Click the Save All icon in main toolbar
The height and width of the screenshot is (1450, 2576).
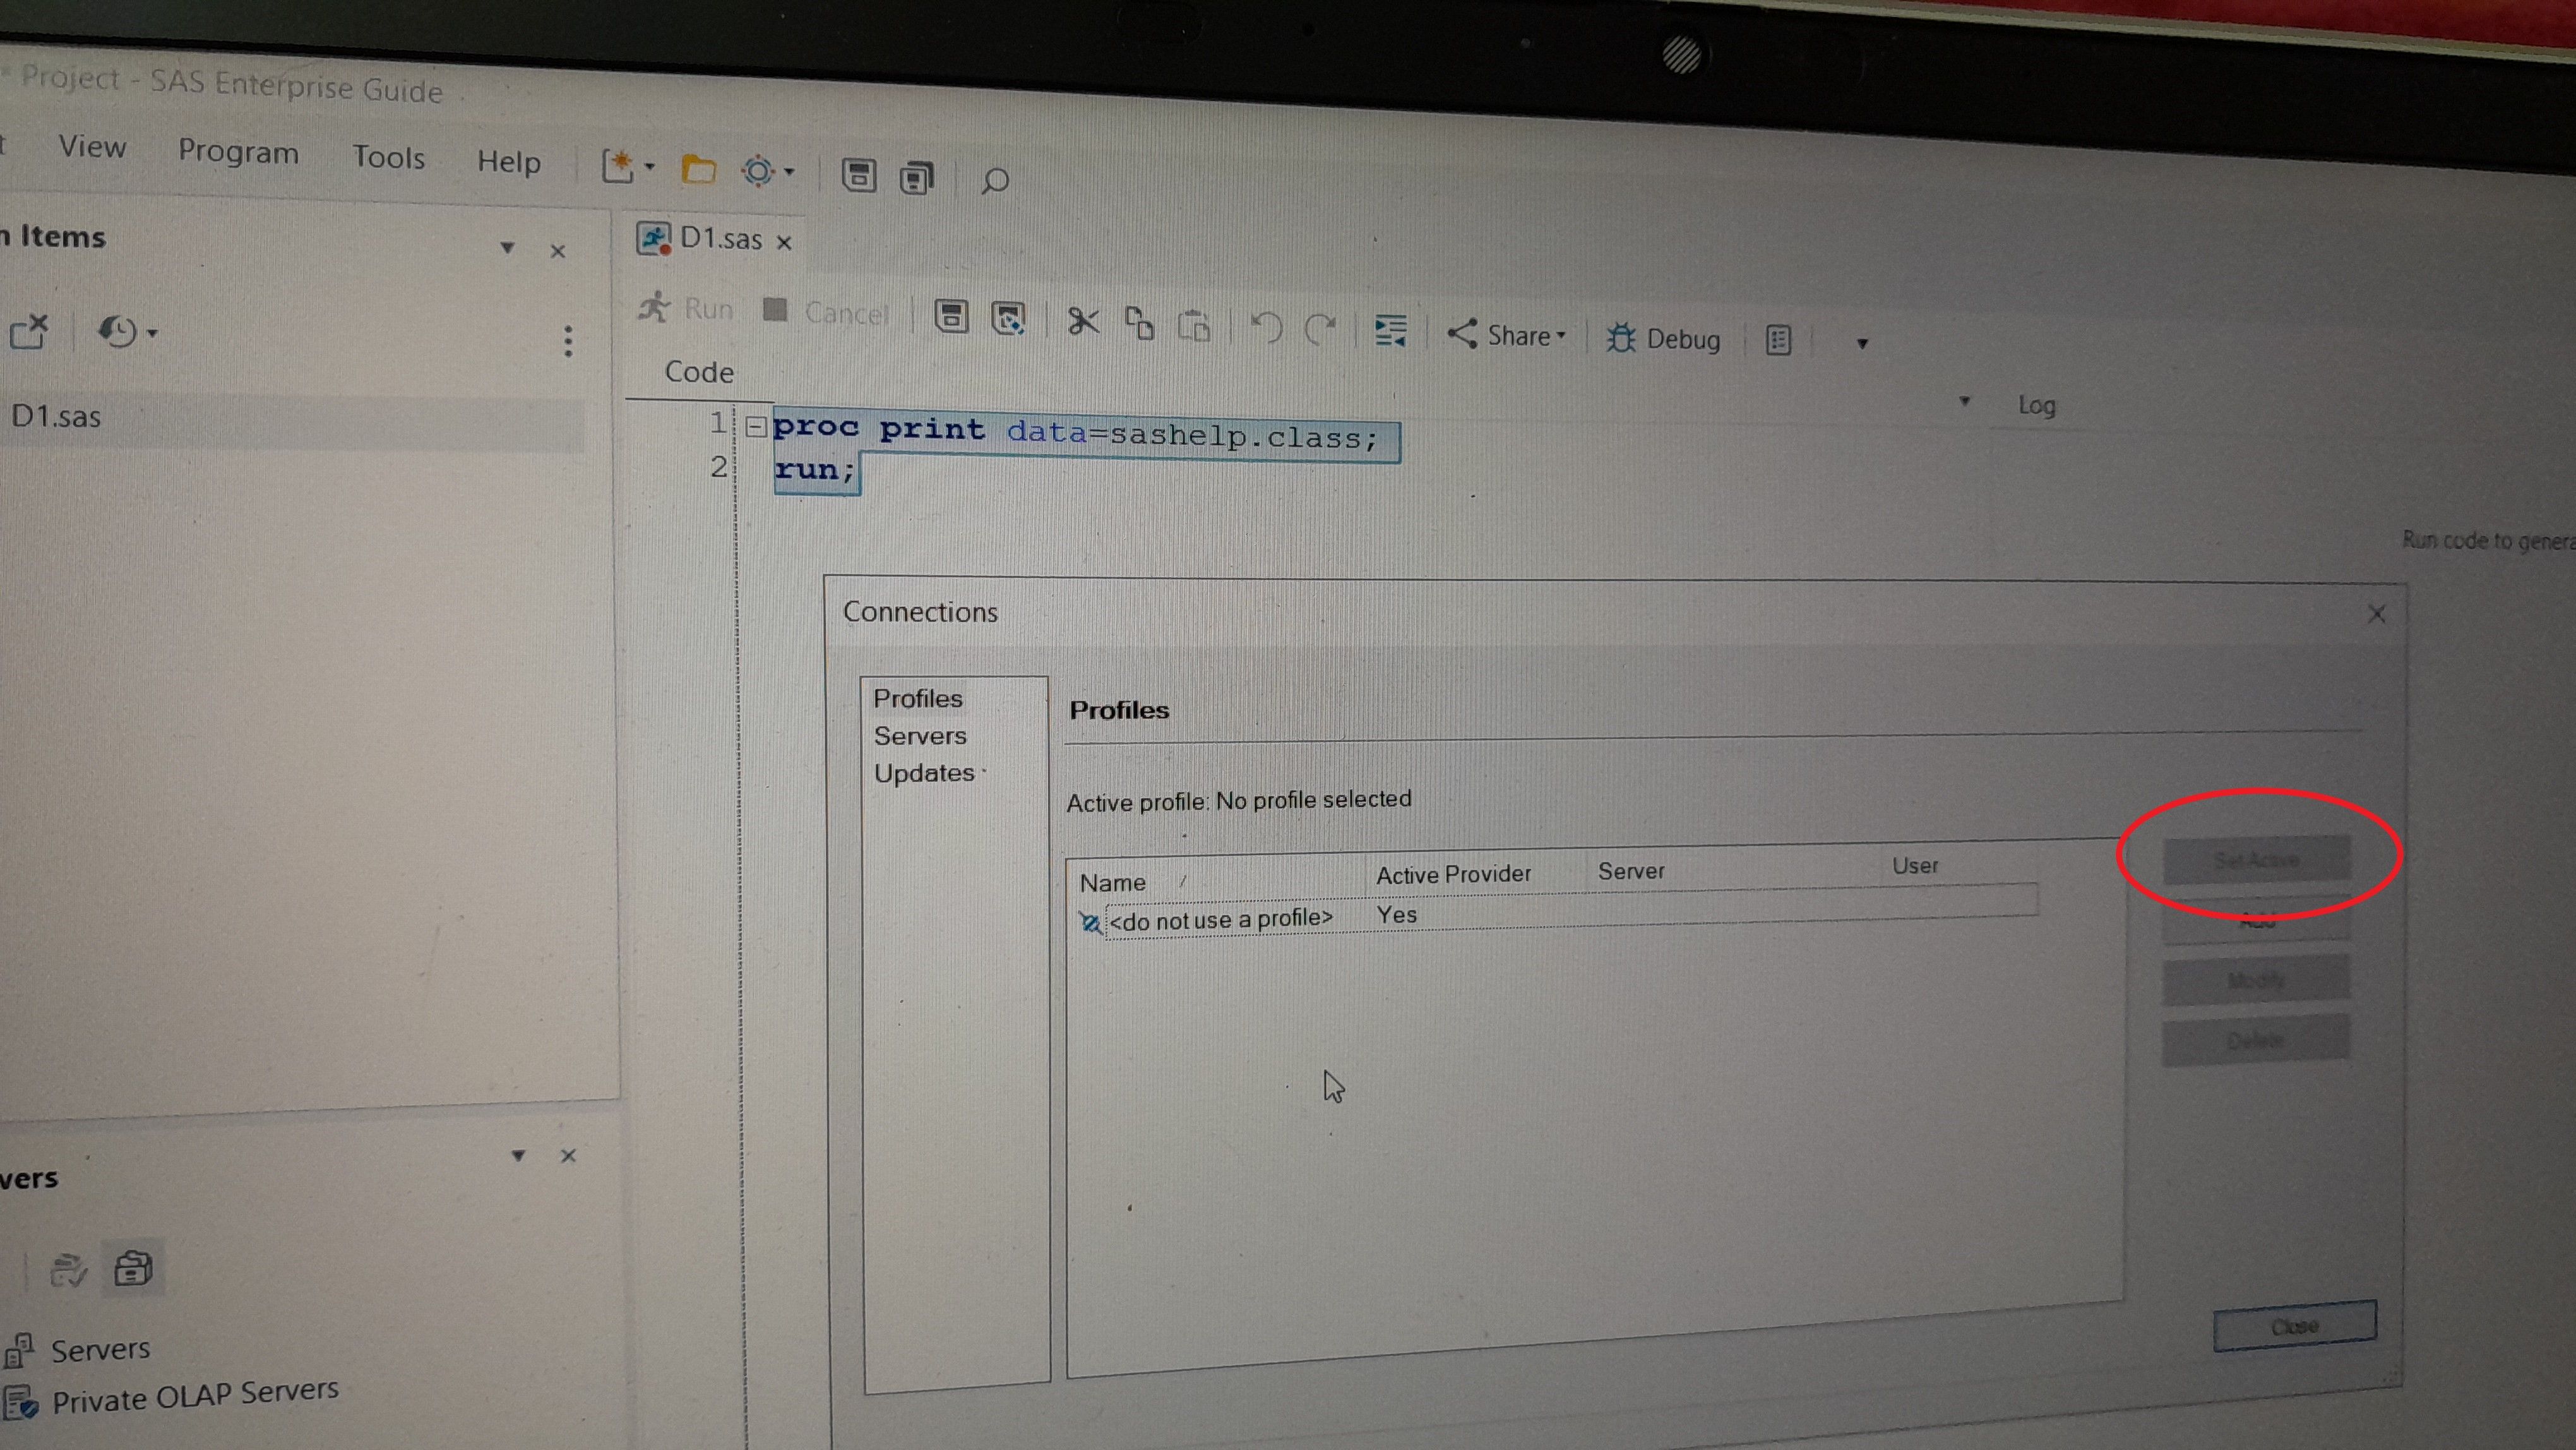pyautogui.click(x=916, y=178)
